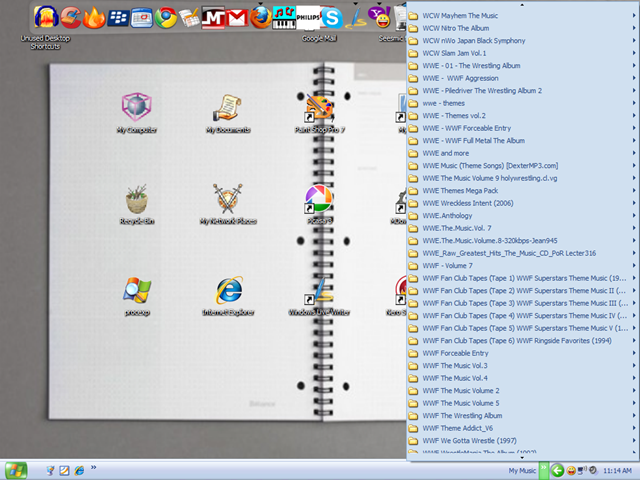Screen dimensions: 640x480
Task: Select Paint Shop Pro 7 shortcut
Action: point(319,113)
